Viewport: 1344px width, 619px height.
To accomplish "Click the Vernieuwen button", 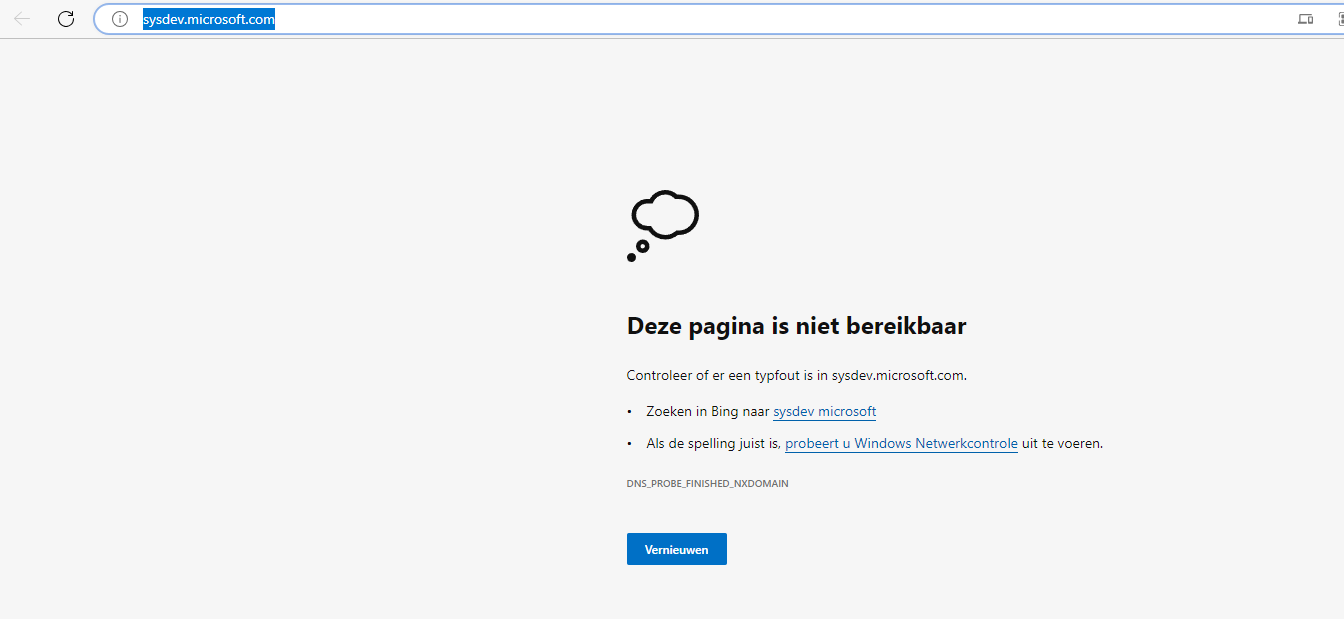I will coord(677,549).
